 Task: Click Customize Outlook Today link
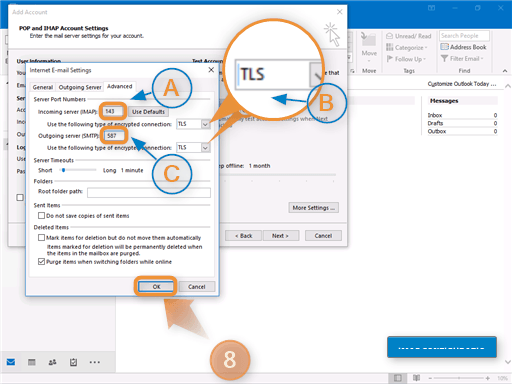tap(462, 84)
